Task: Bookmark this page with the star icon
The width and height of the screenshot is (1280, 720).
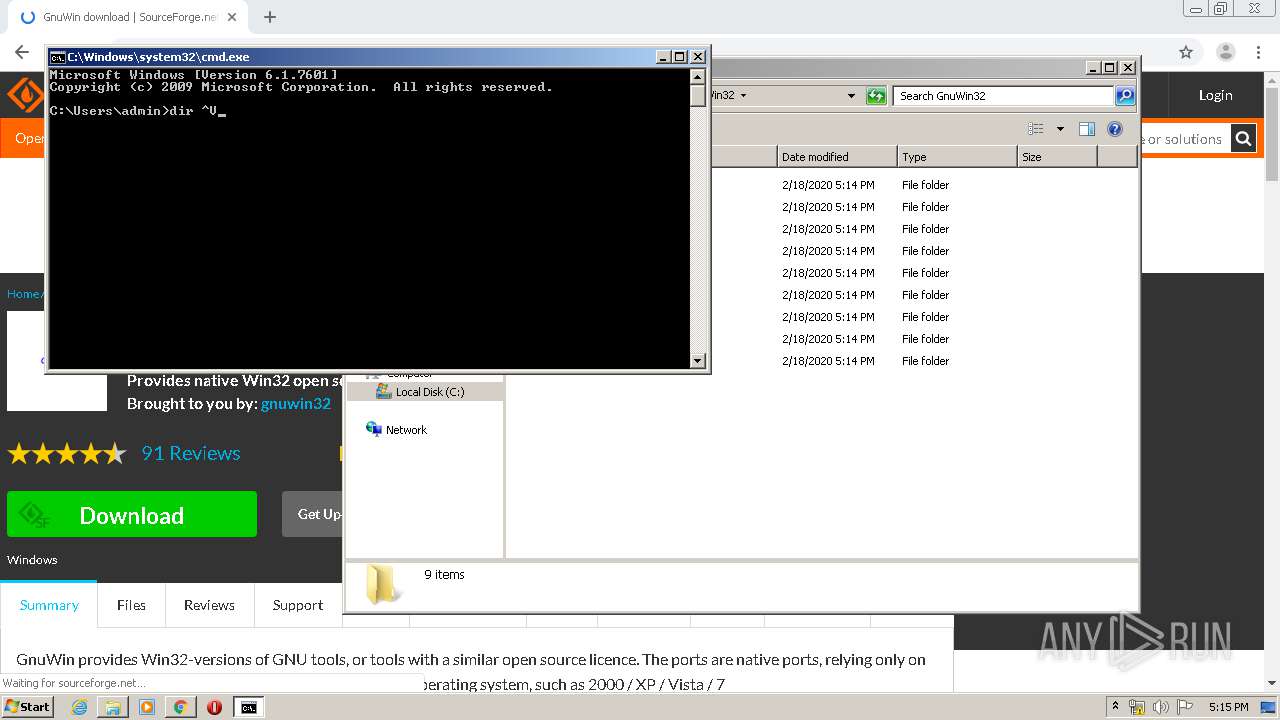Action: click(x=1186, y=52)
